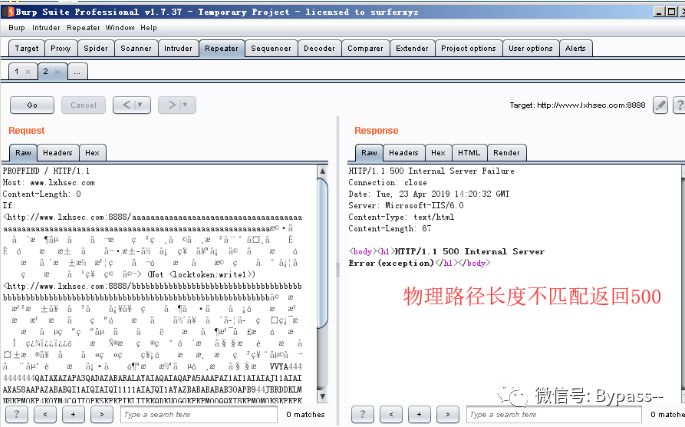Show the request Hex view tab
This screenshot has height=427, width=685.
click(x=92, y=153)
